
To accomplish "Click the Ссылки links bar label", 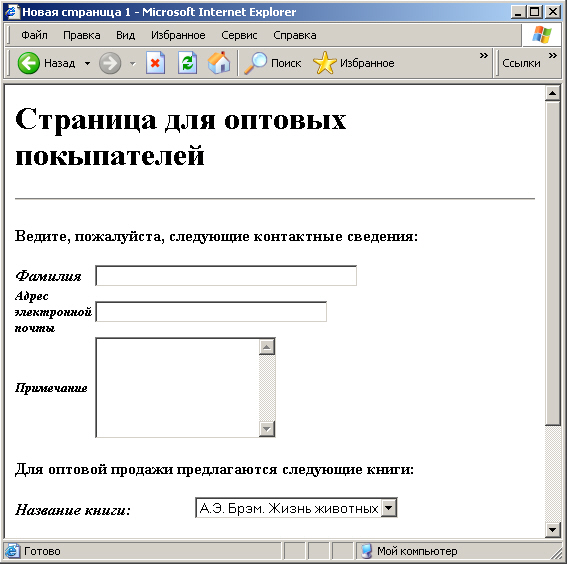I will click(x=521, y=63).
